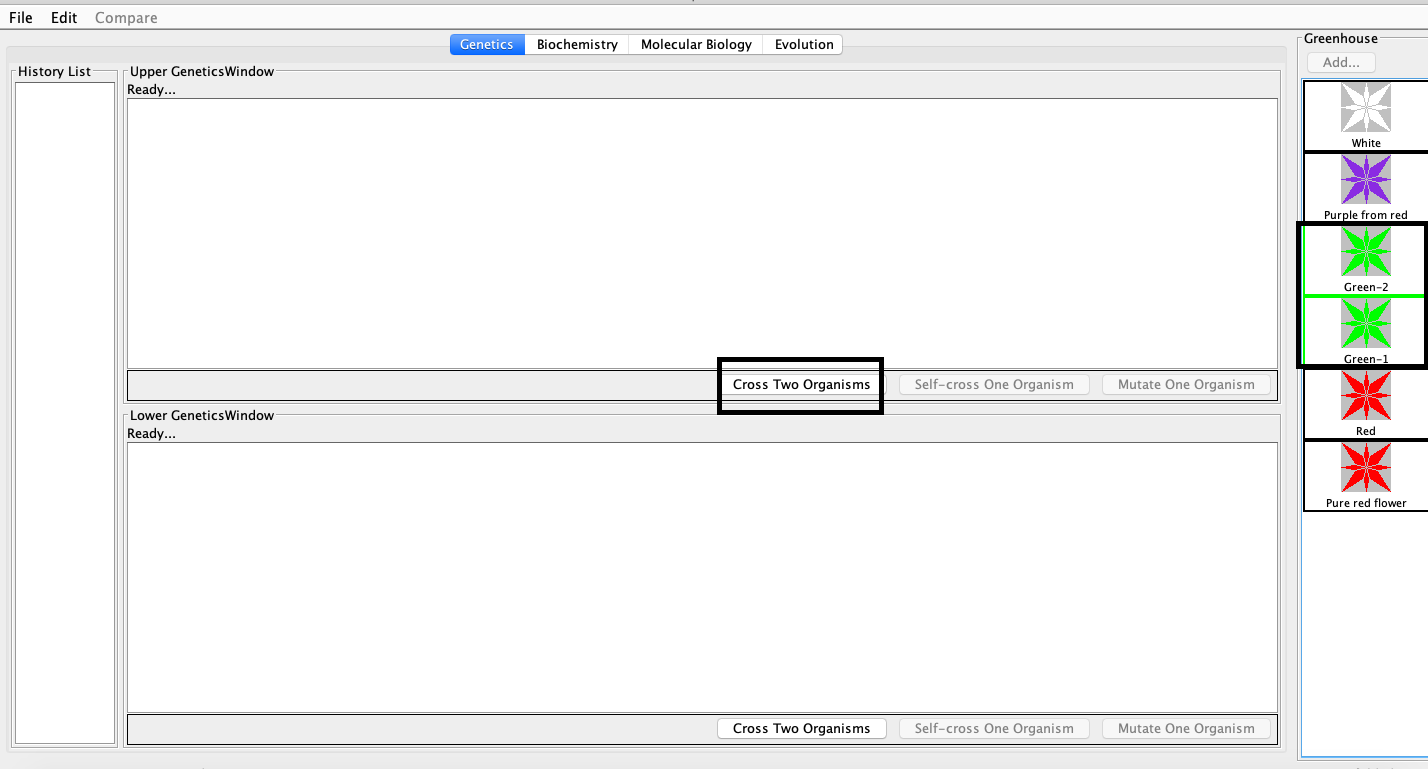Screen dimensions: 1428x769
Task: Select the Green-1 flower organism
Action: pyautogui.click(x=1365, y=324)
